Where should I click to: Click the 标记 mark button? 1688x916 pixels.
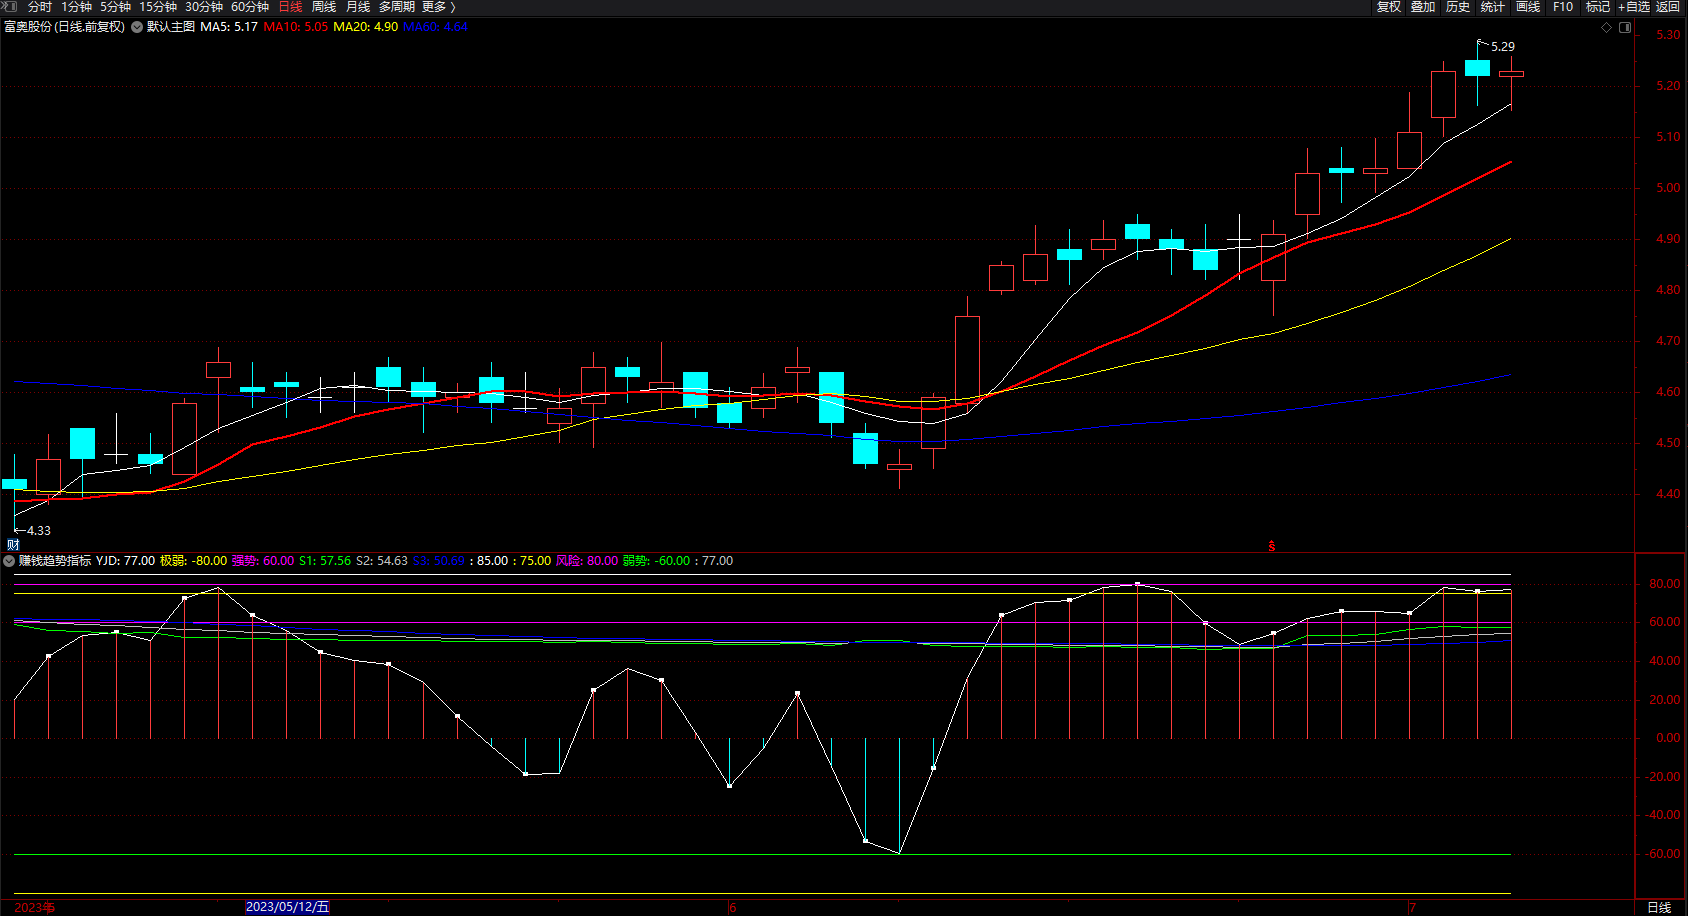[1598, 7]
